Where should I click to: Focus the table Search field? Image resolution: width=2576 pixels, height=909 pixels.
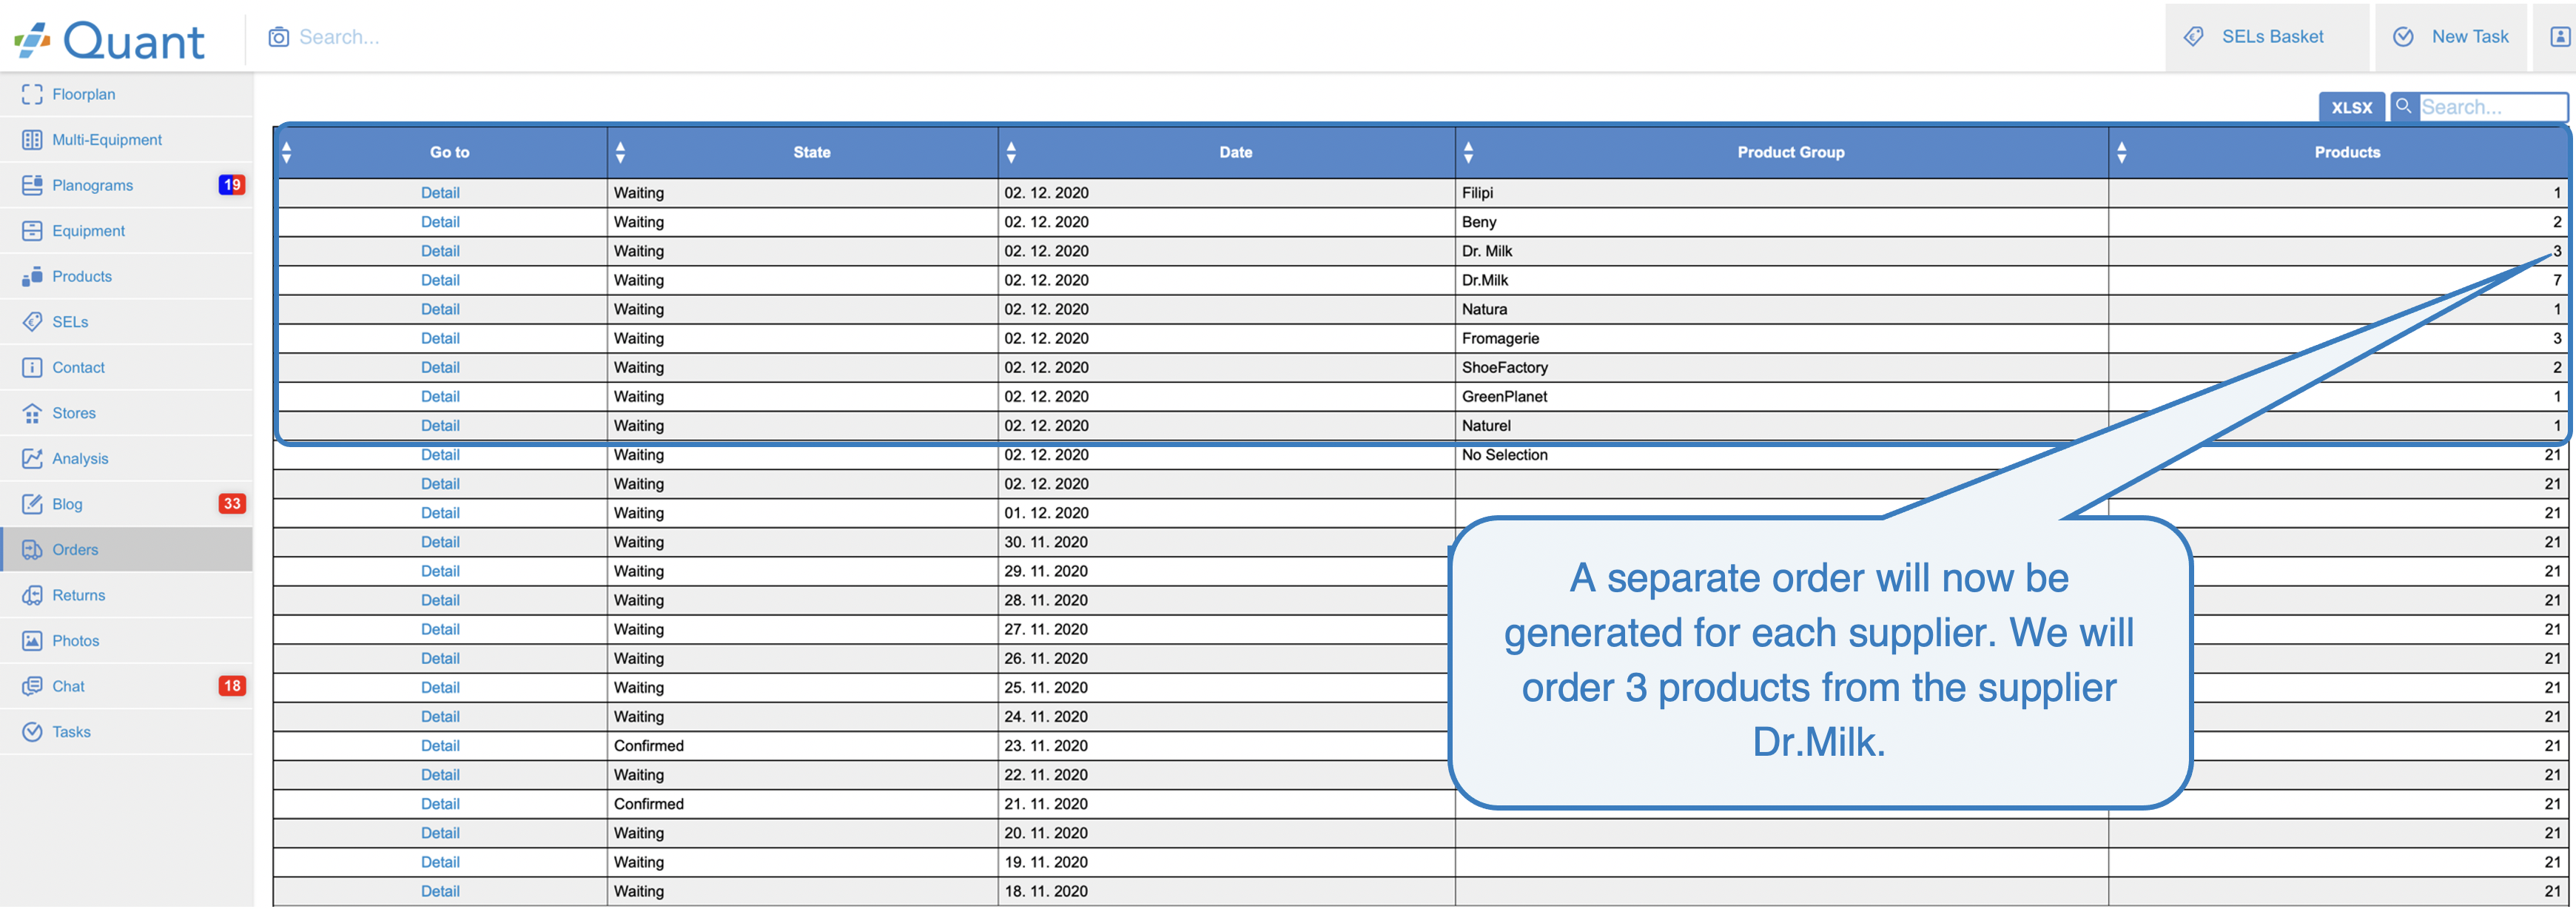pyautogui.click(x=2490, y=107)
